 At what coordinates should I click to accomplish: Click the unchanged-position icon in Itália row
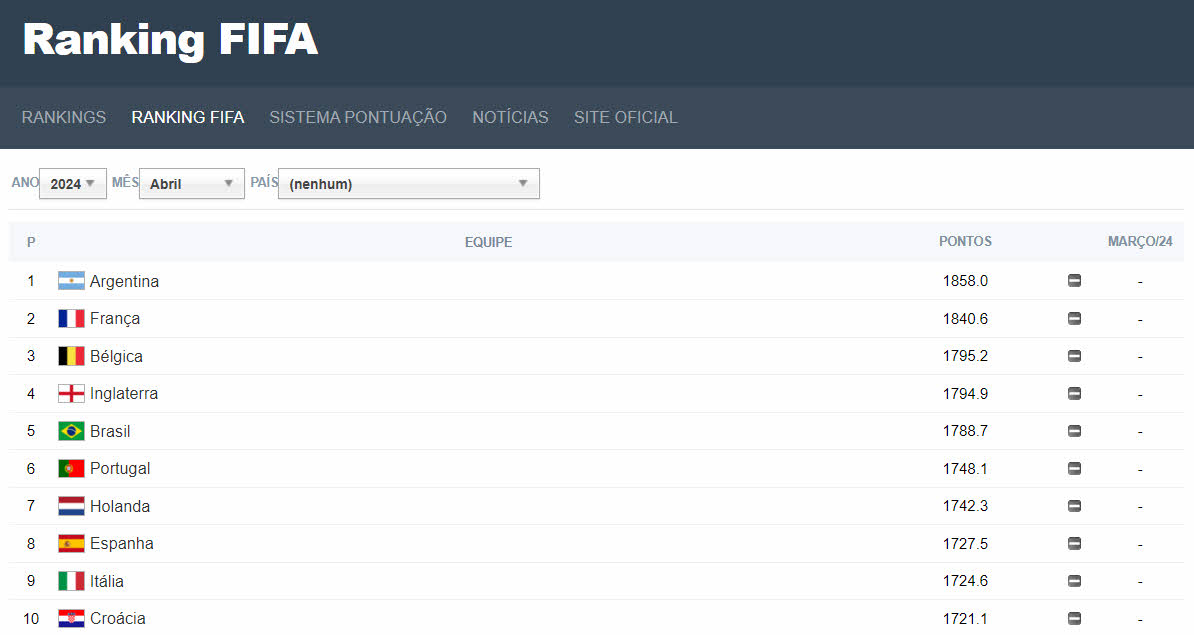(x=1074, y=581)
